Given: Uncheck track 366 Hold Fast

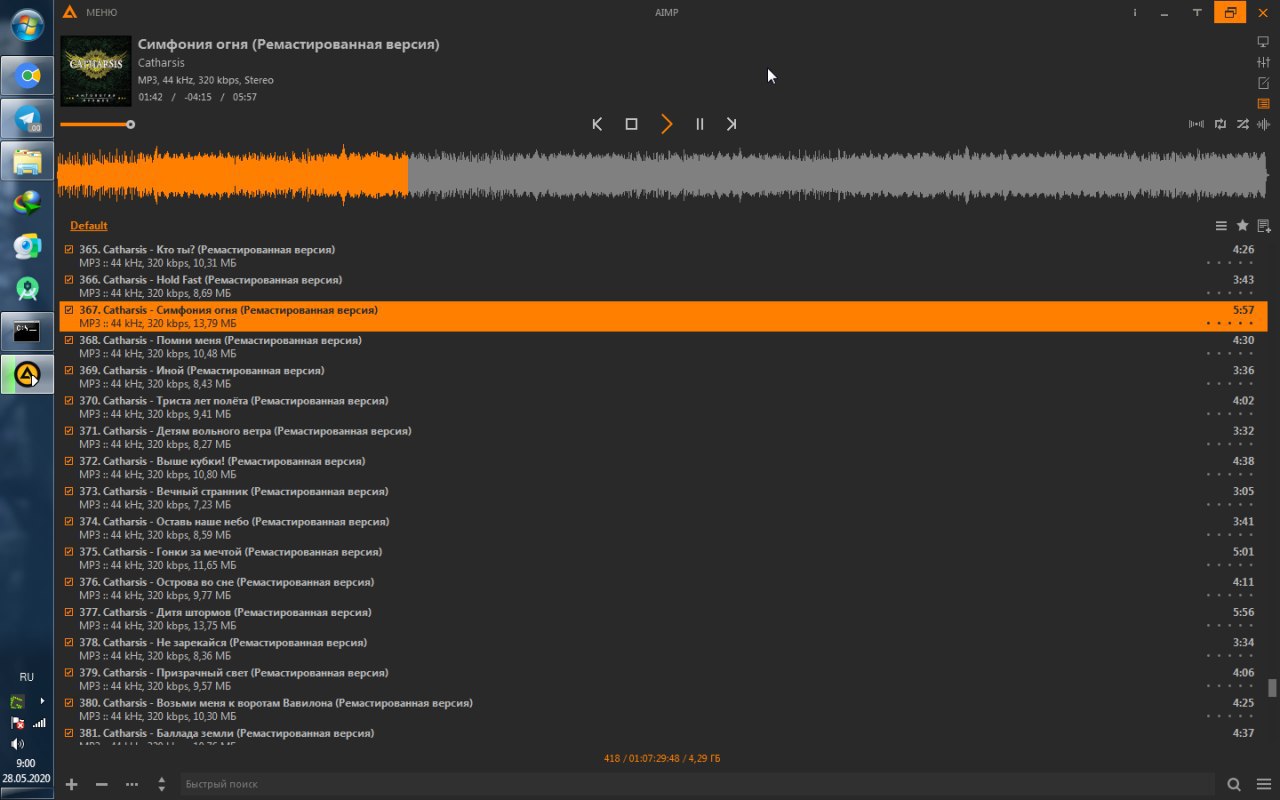Looking at the screenshot, I should coord(69,279).
